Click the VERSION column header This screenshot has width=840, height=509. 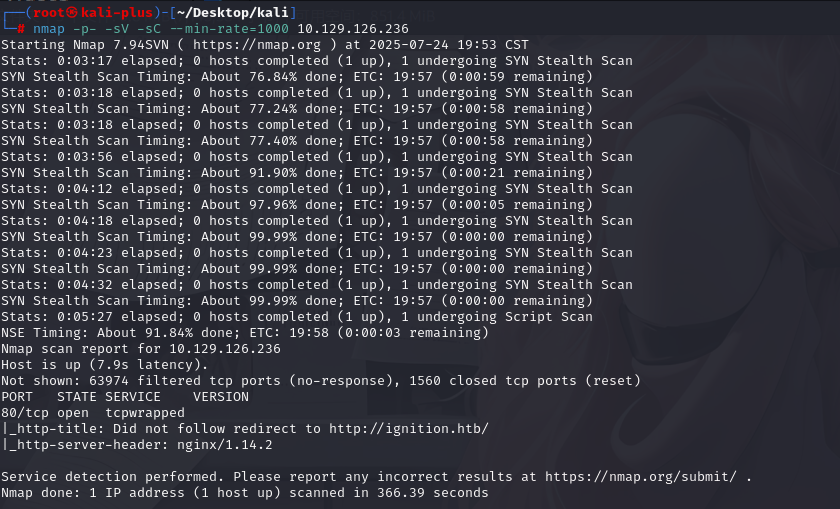pyautogui.click(x=221, y=397)
